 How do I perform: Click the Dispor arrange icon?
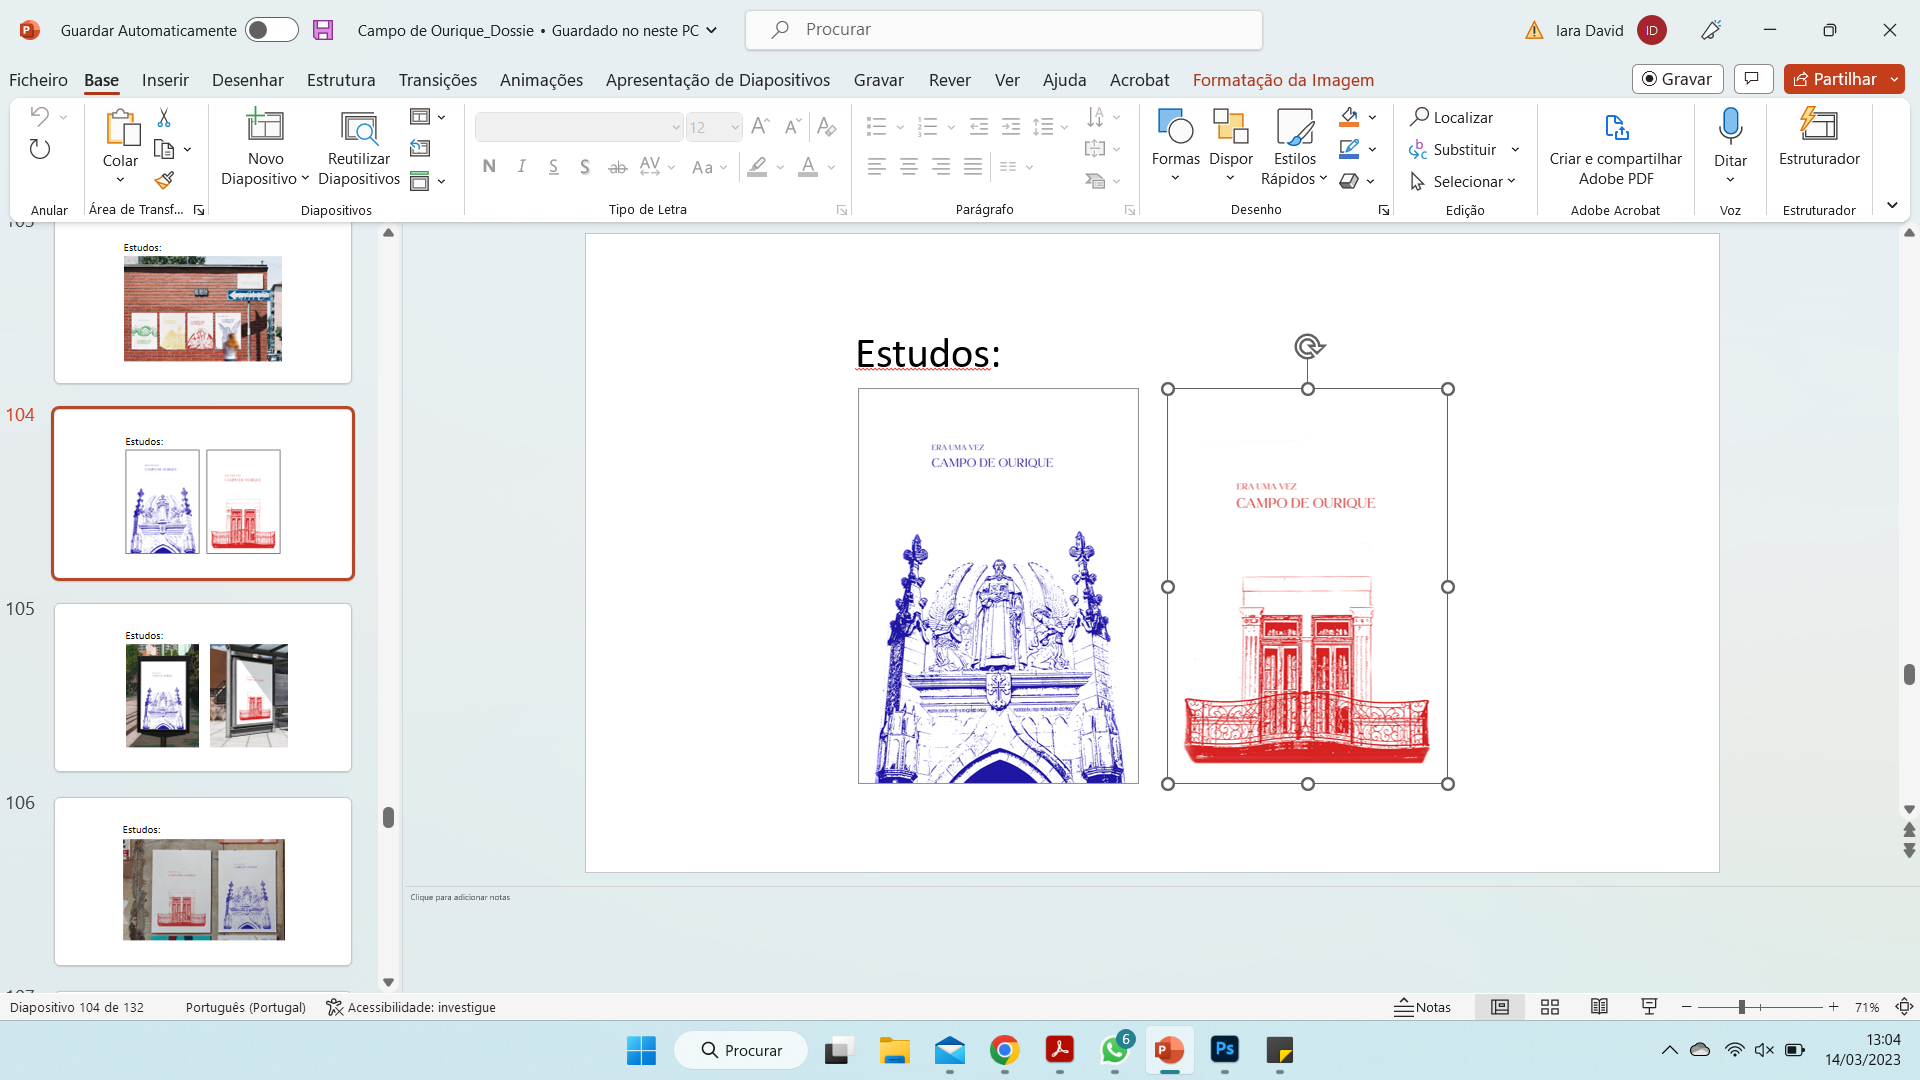click(1230, 127)
